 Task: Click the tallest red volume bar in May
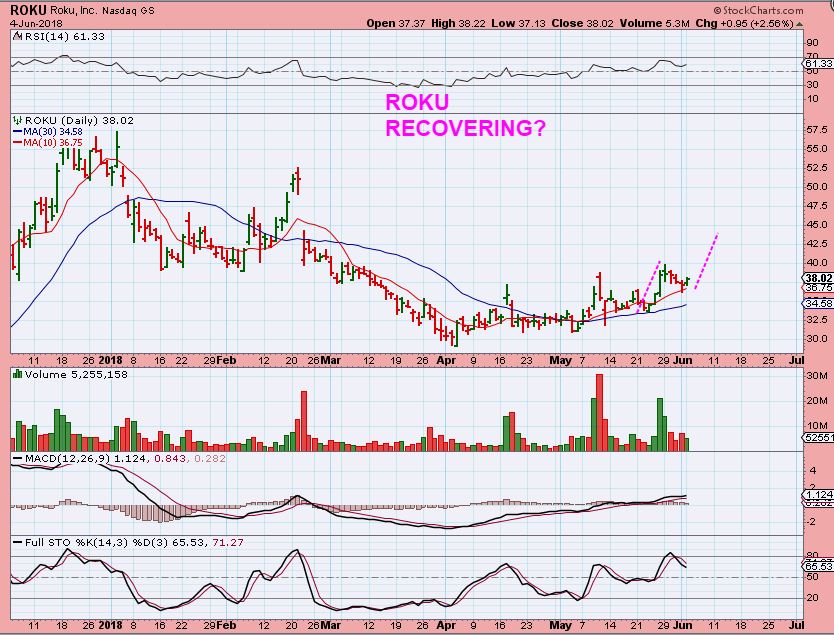pyautogui.click(x=599, y=413)
